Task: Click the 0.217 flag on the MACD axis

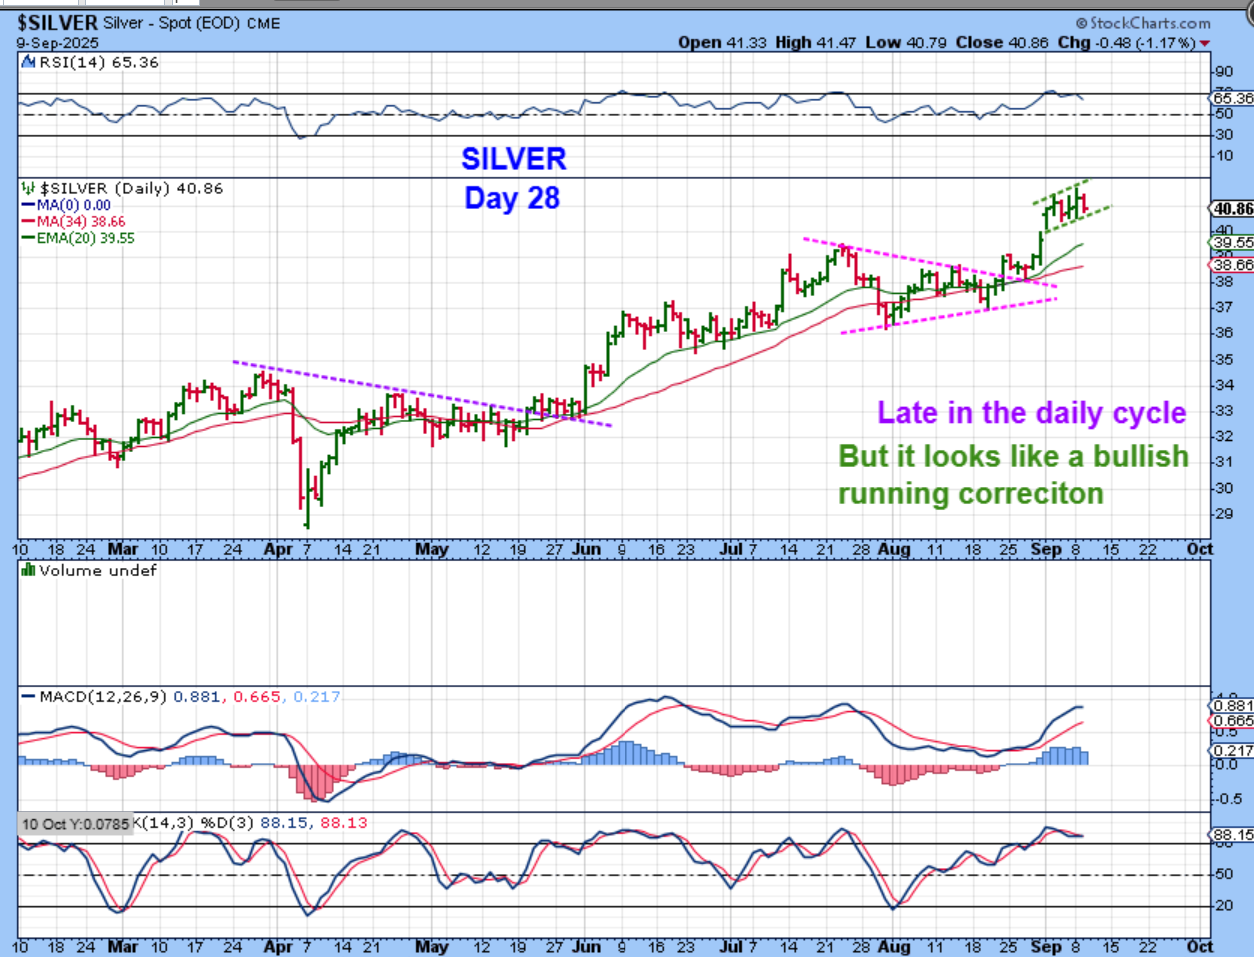Action: click(1232, 750)
